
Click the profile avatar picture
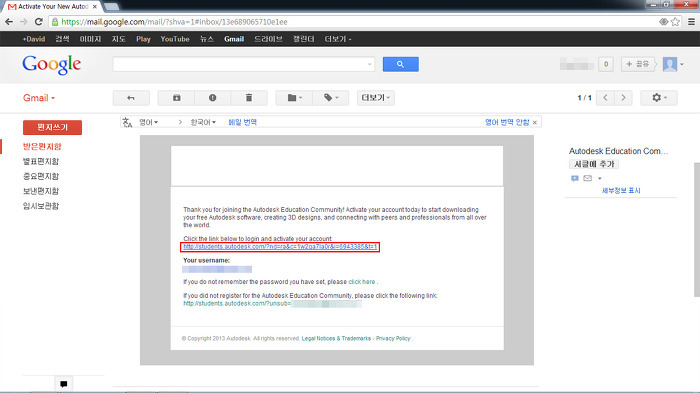pyautogui.click(x=670, y=64)
